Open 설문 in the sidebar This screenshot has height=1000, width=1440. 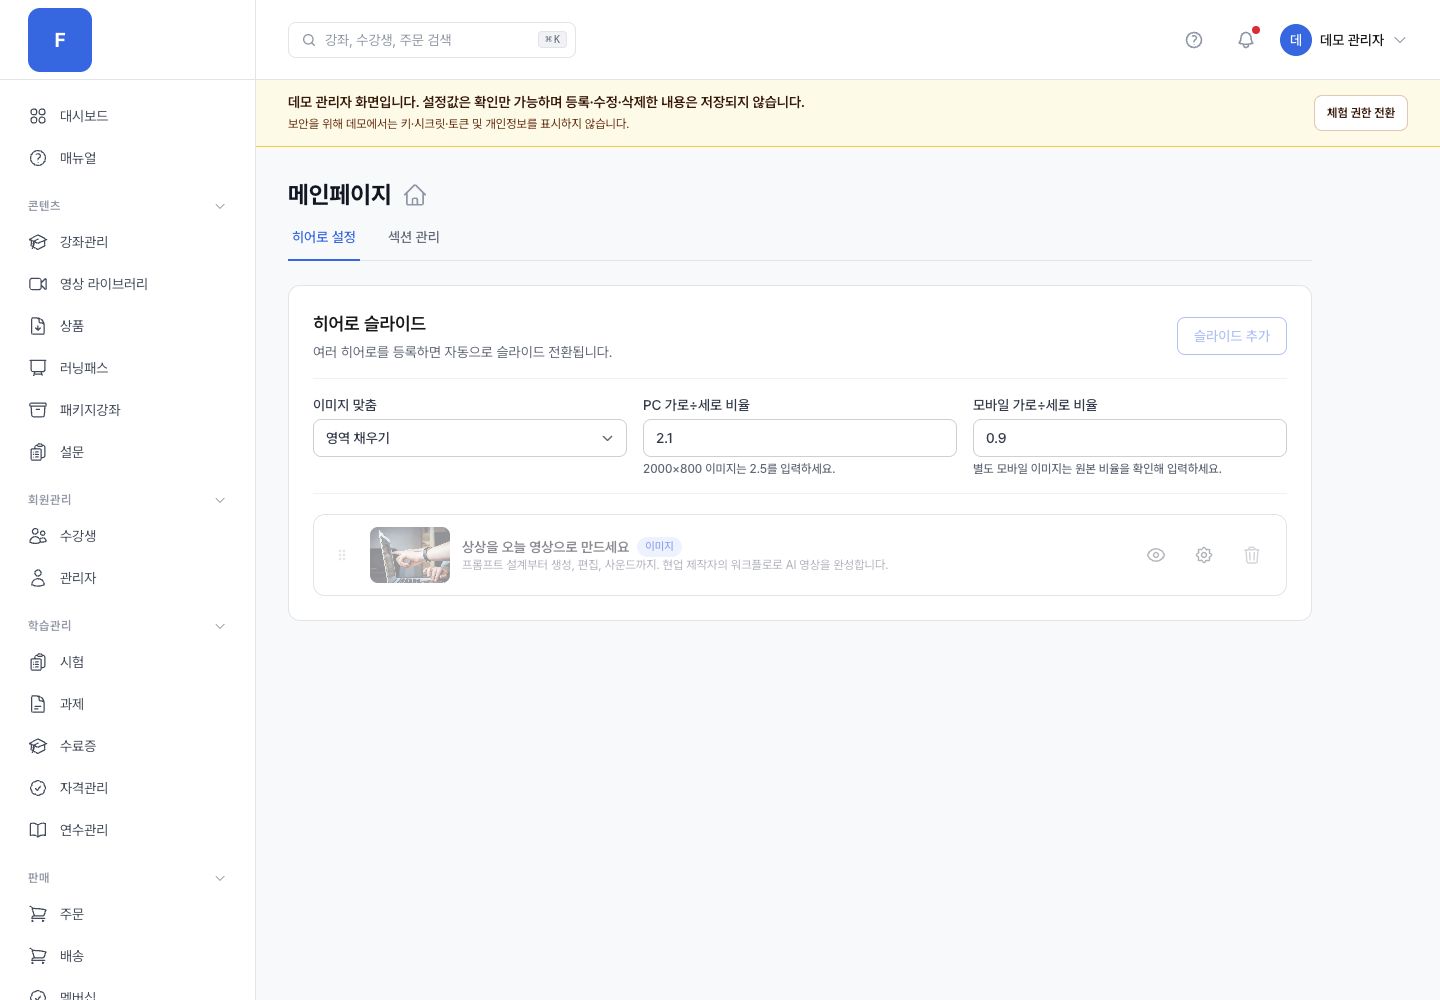click(x=128, y=452)
